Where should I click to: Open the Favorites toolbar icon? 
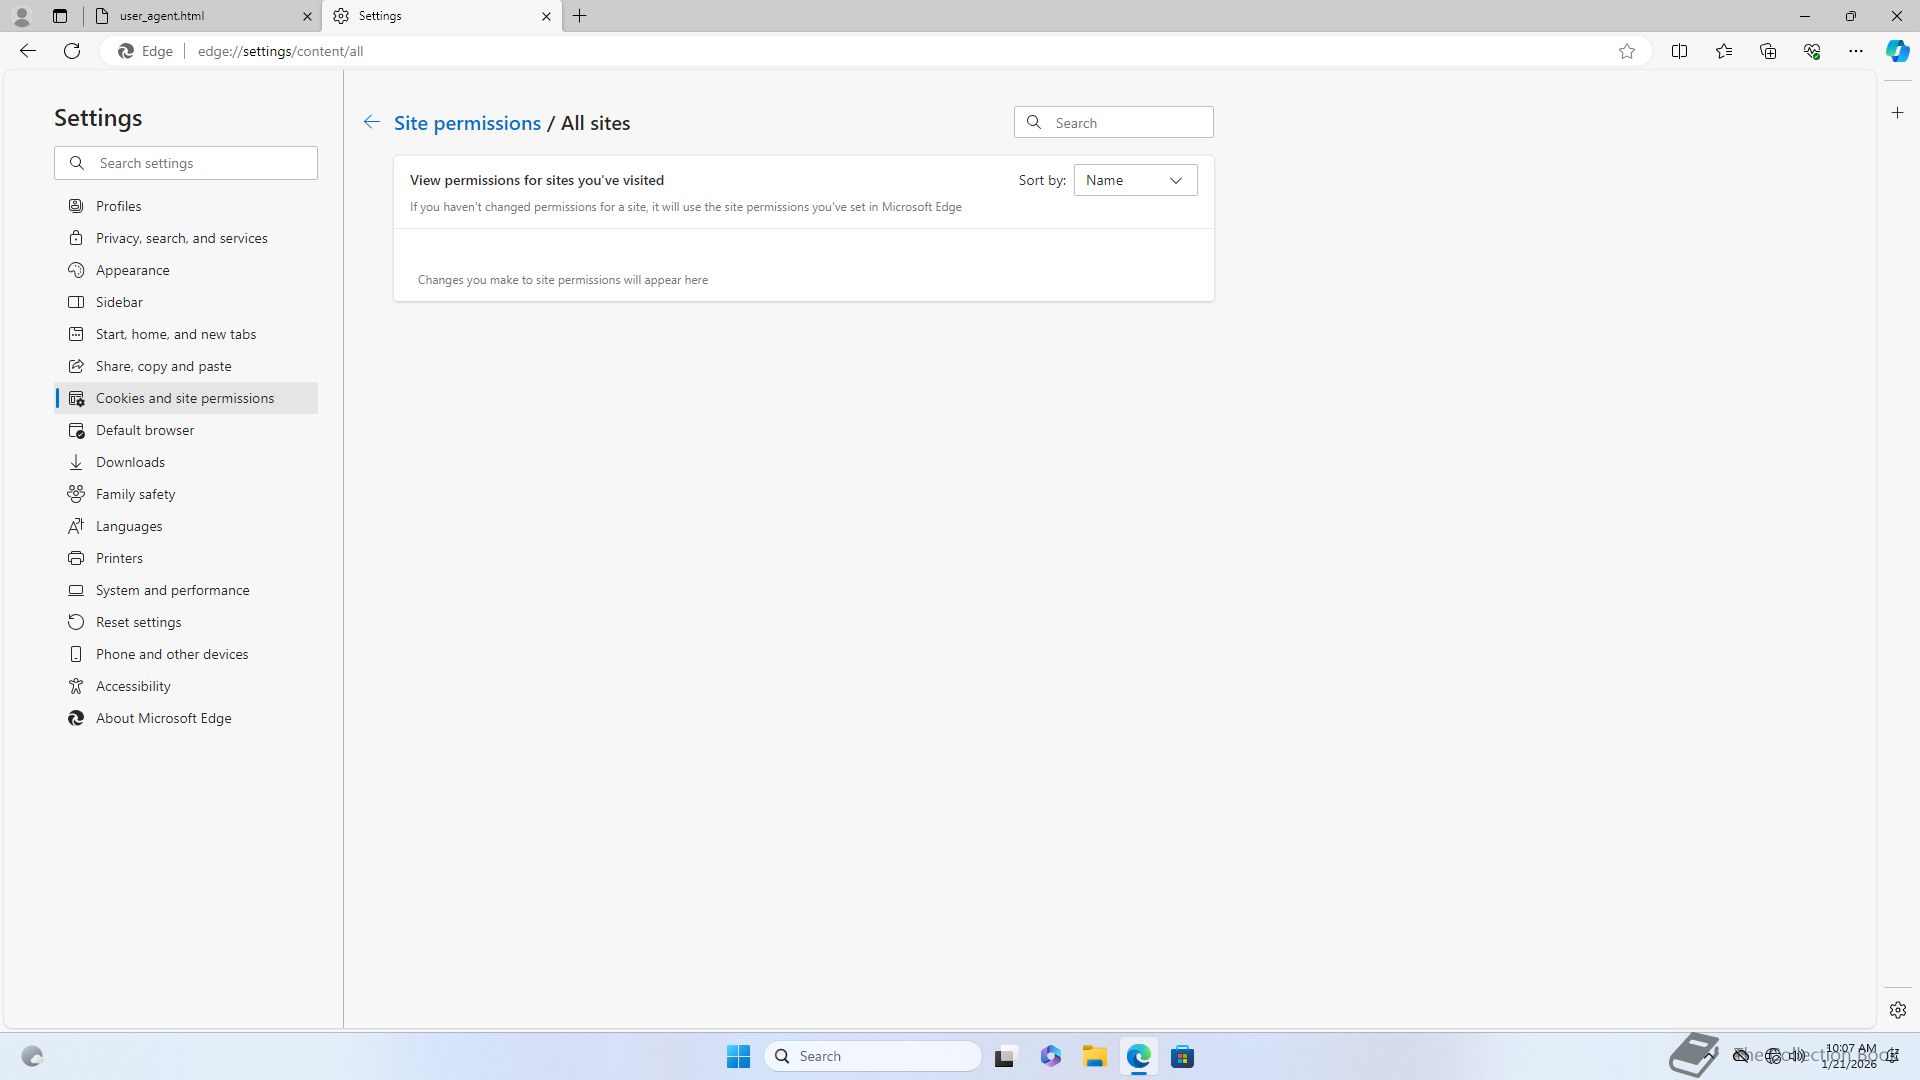1723,51
